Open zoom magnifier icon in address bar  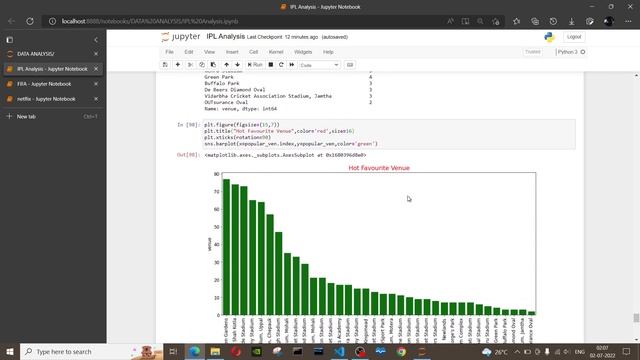click(x=480, y=21)
